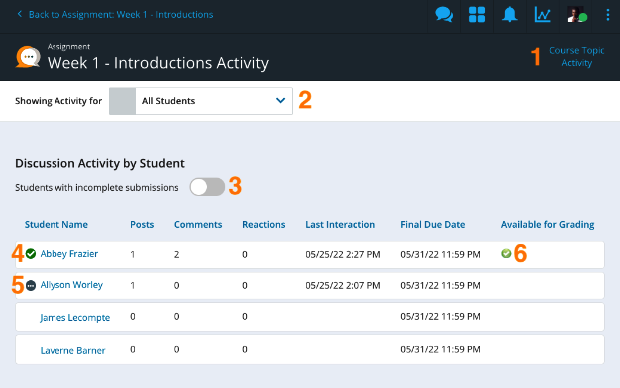Click the 'Discussion Activity by Student' heading
Screen dimensions: 620x388
click(x=100, y=163)
